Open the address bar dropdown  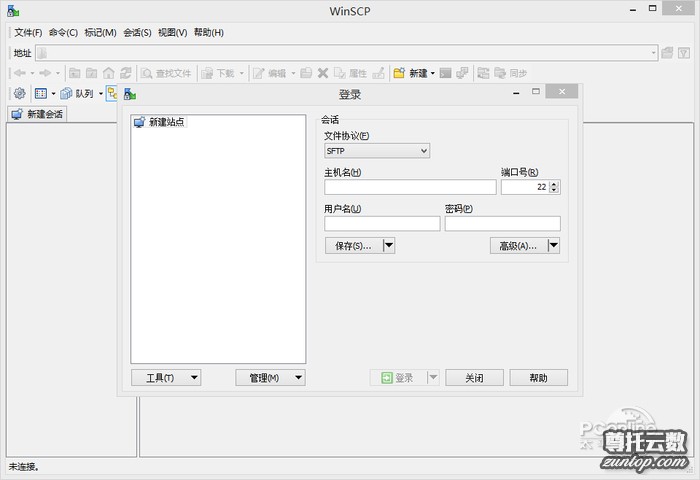pos(653,53)
